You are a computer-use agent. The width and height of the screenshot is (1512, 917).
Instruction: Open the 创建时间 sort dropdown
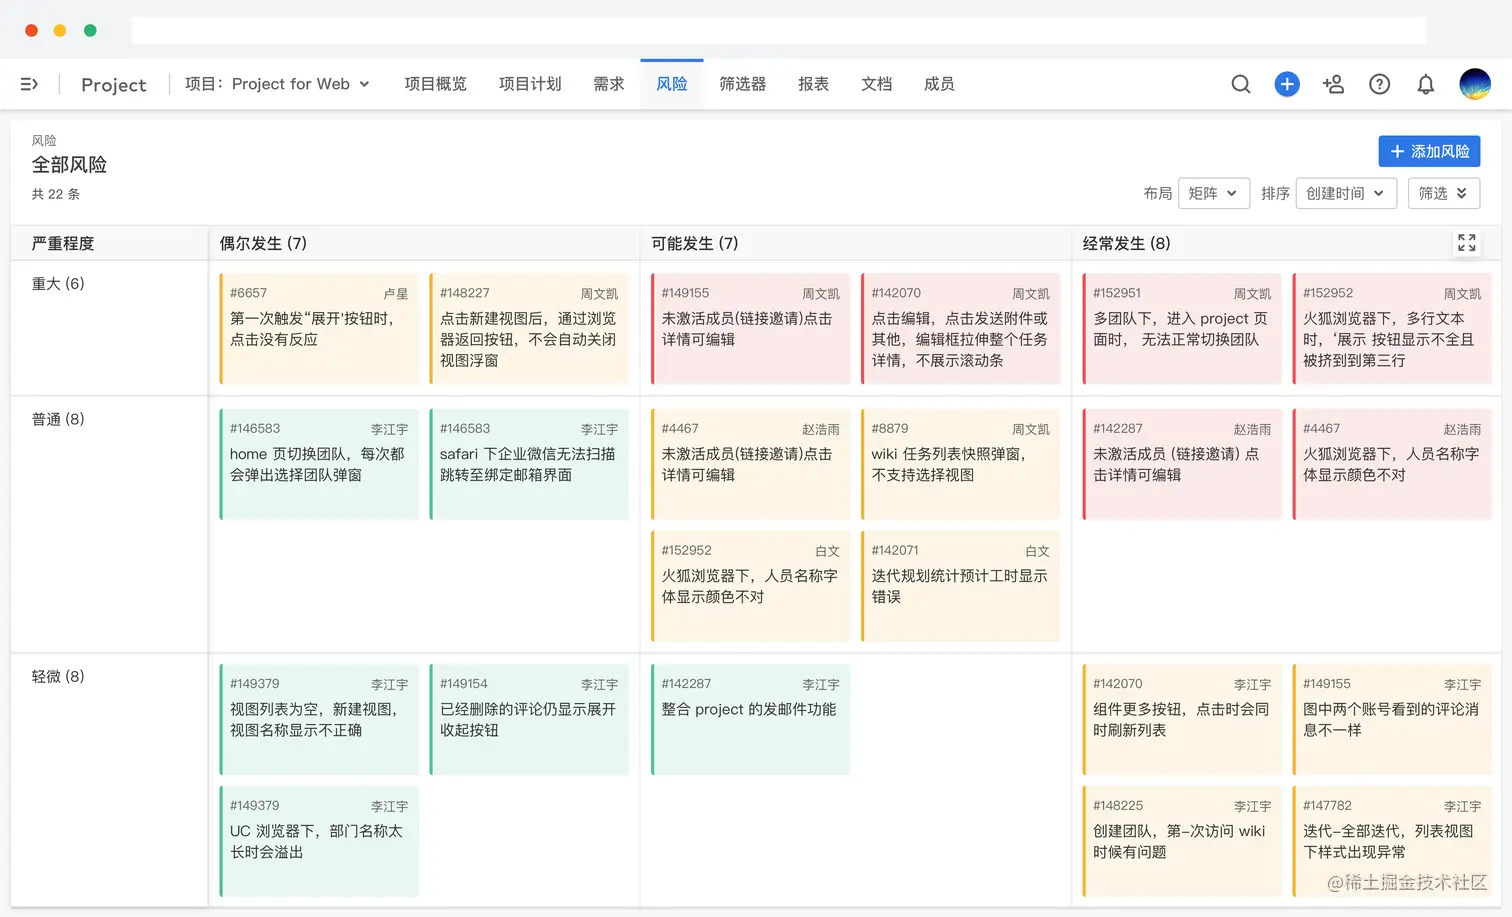[1346, 193]
